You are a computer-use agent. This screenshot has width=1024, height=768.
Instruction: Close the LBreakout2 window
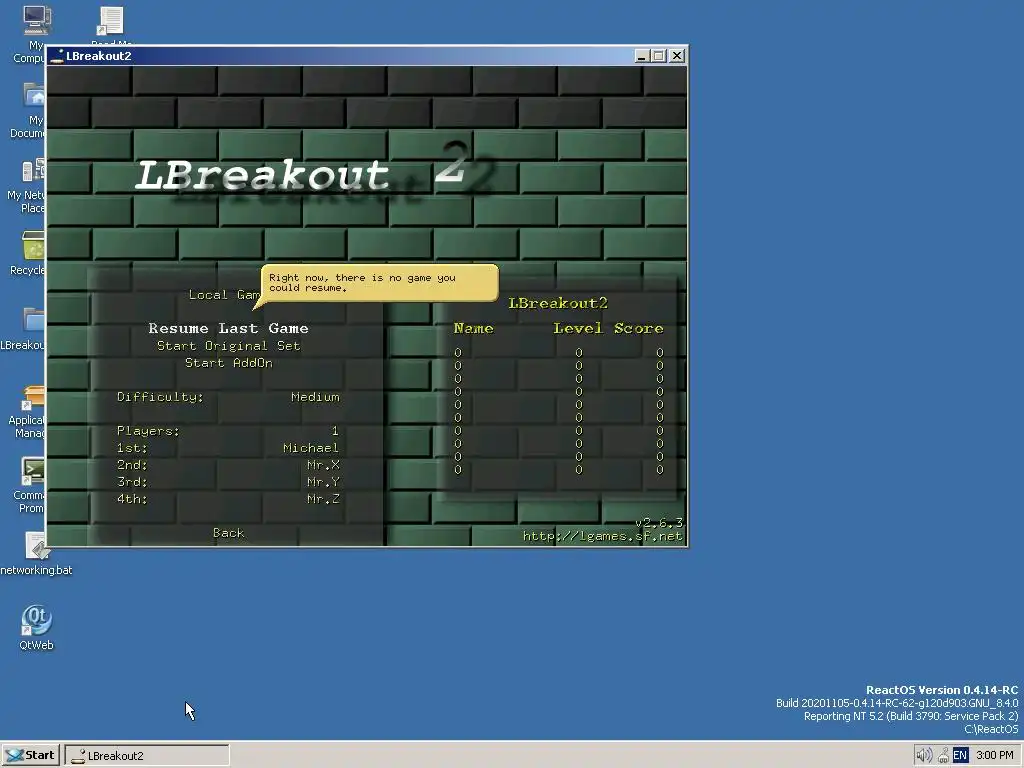tap(677, 56)
